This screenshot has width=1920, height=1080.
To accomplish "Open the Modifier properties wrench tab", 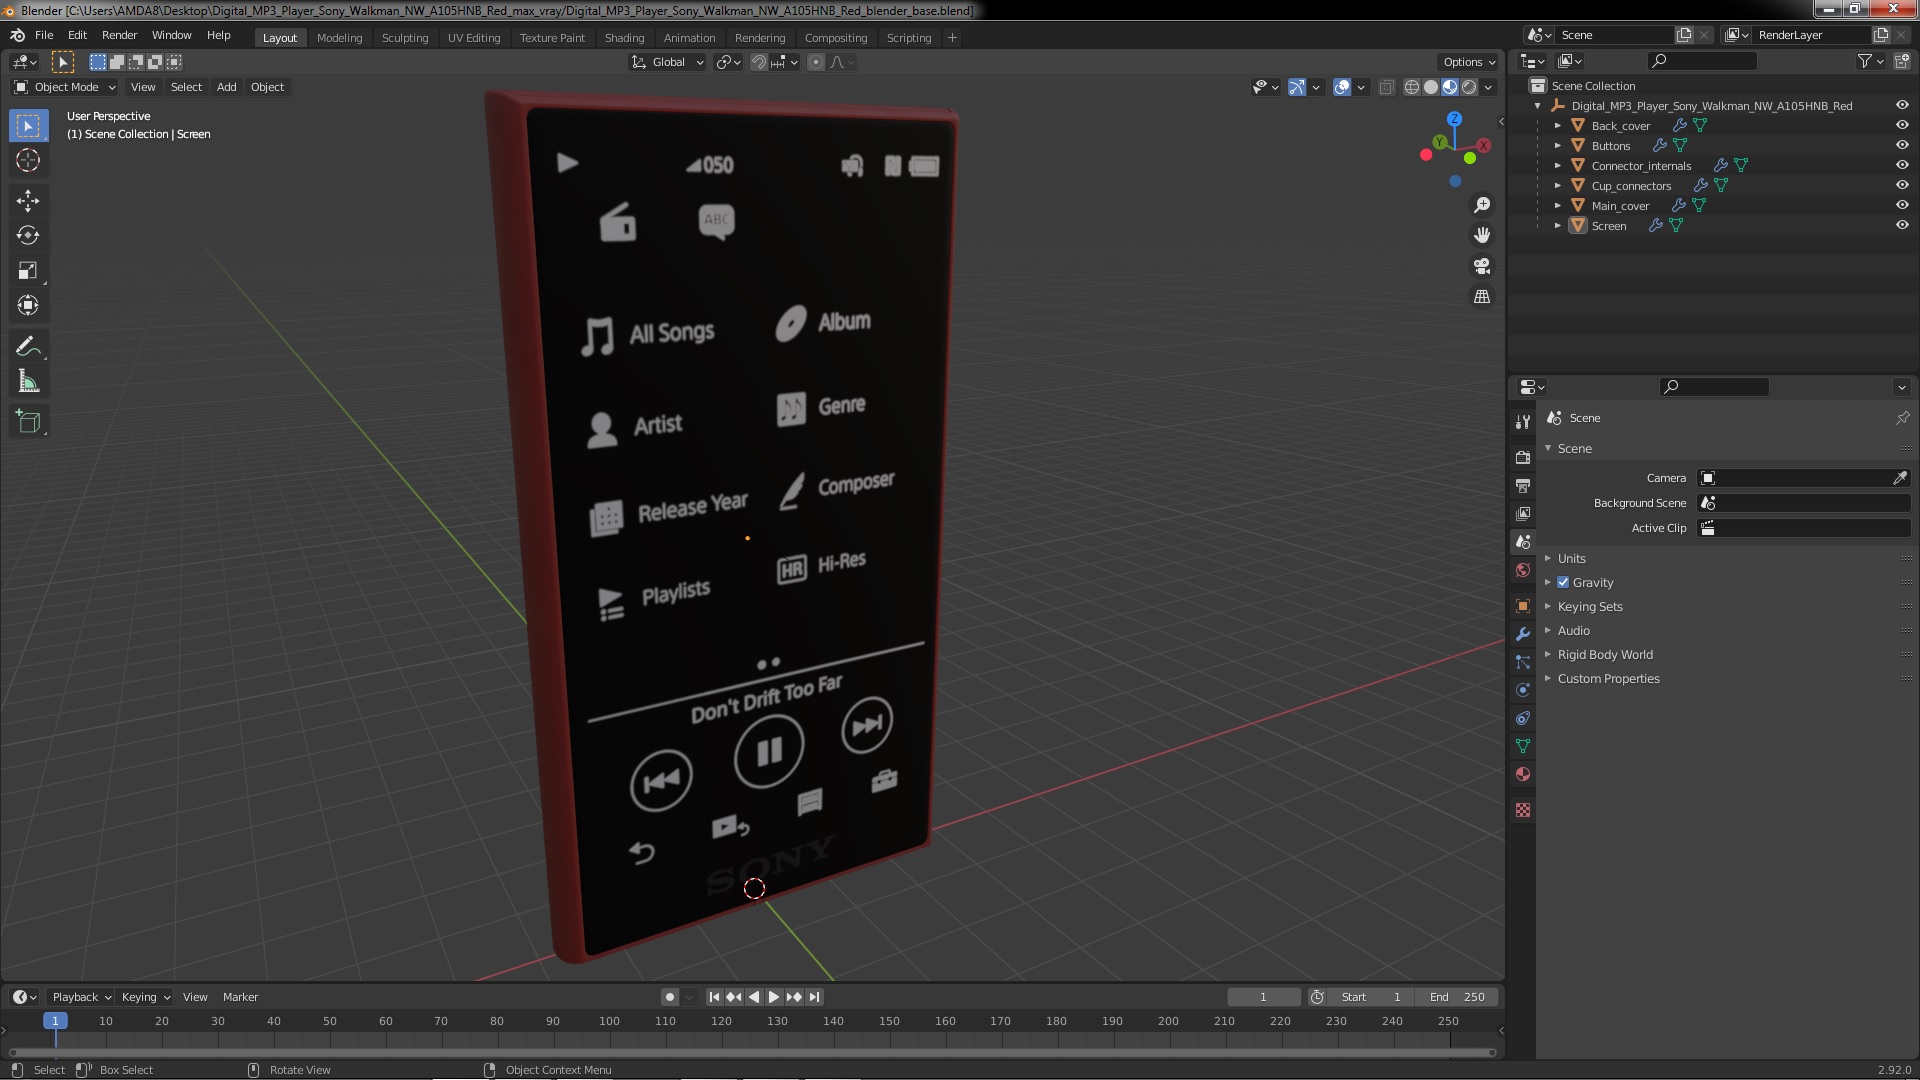I will 1522,634.
